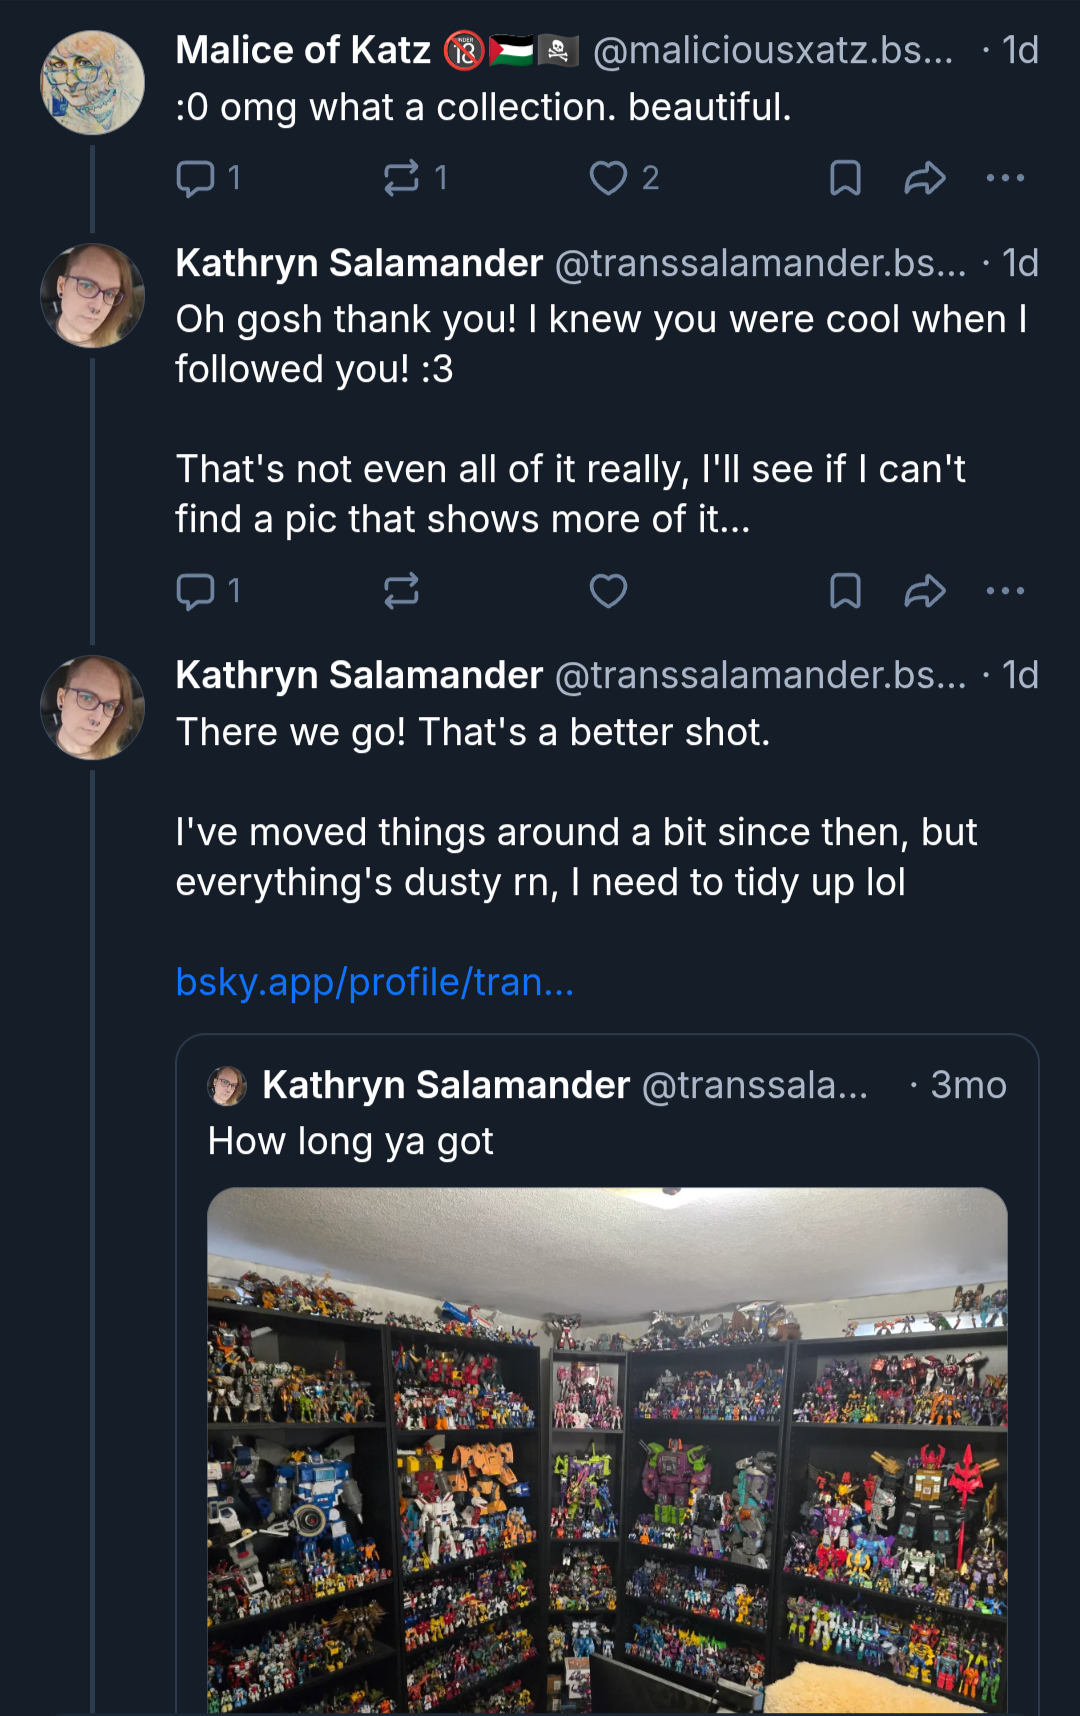The image size is (1080, 1716).
Task: Open the Transformers collection shelf photo
Action: tap(607, 1450)
